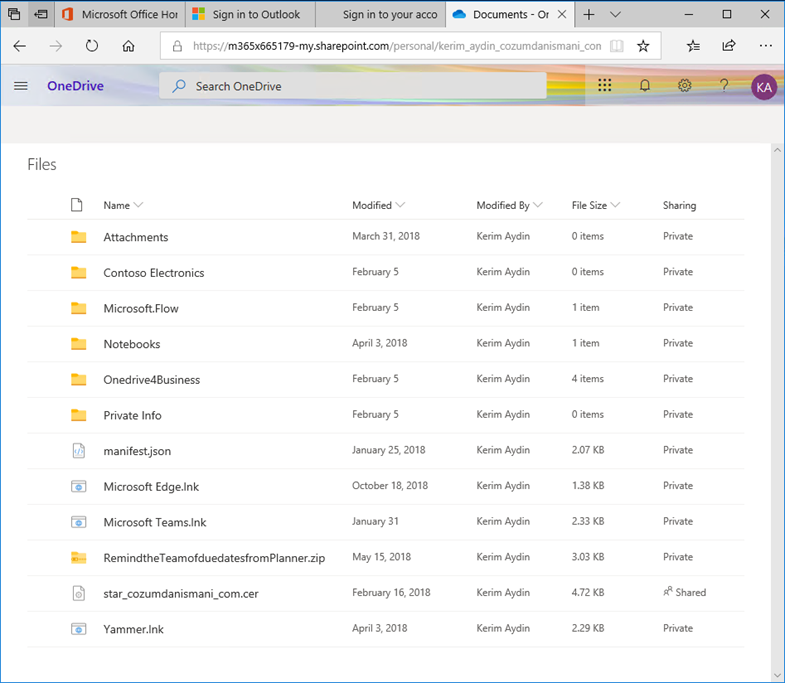Image resolution: width=785 pixels, height=683 pixels.
Task: Click the share page icon
Action: click(728, 46)
